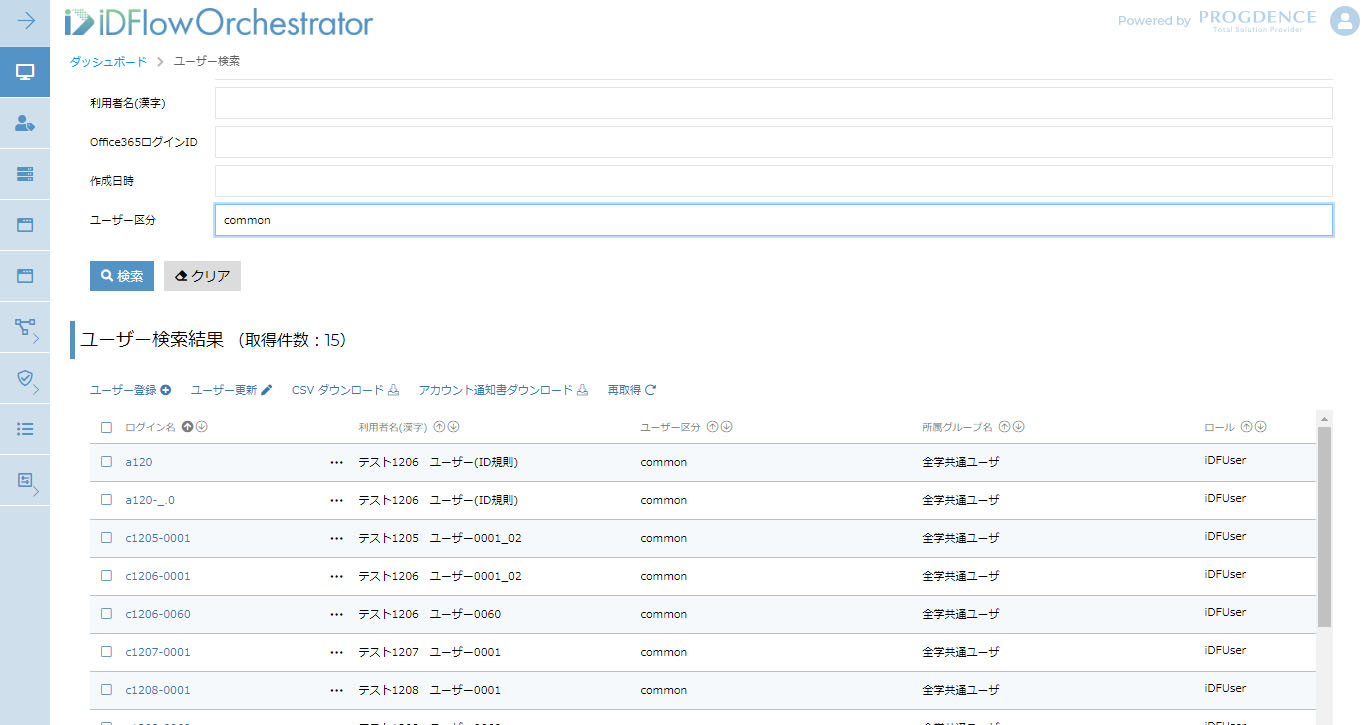1370x725 pixels.
Task: Select checkbox for user c1205-0001
Action: pos(107,538)
